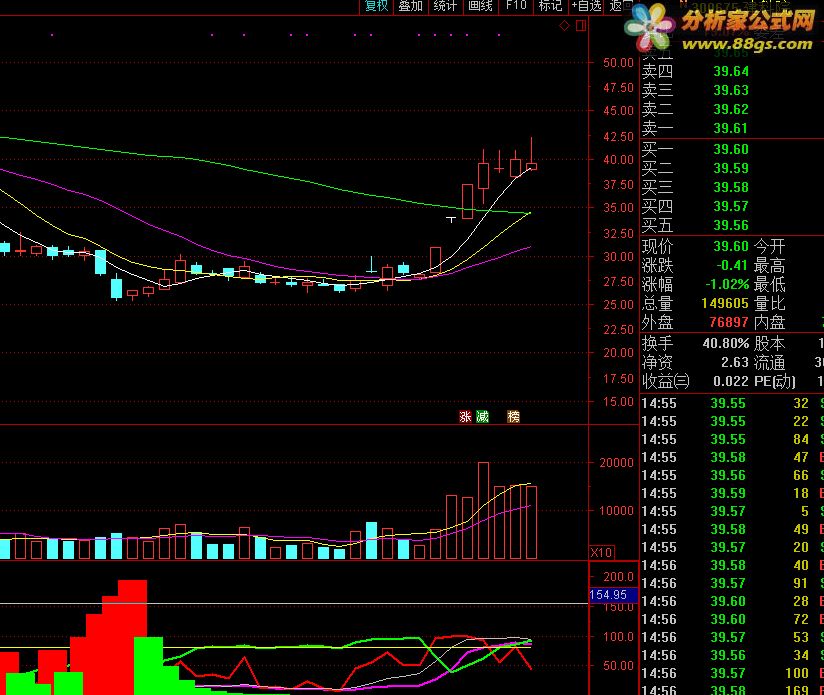824x695 pixels.
Task: Click the green 减 marker icon
Action: (482, 417)
